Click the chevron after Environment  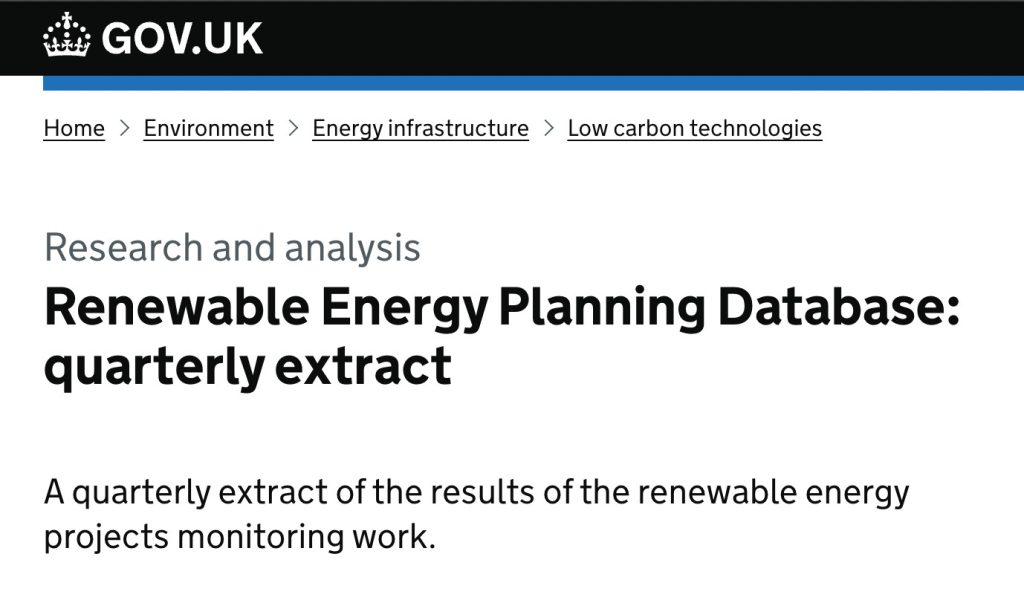tap(293, 128)
